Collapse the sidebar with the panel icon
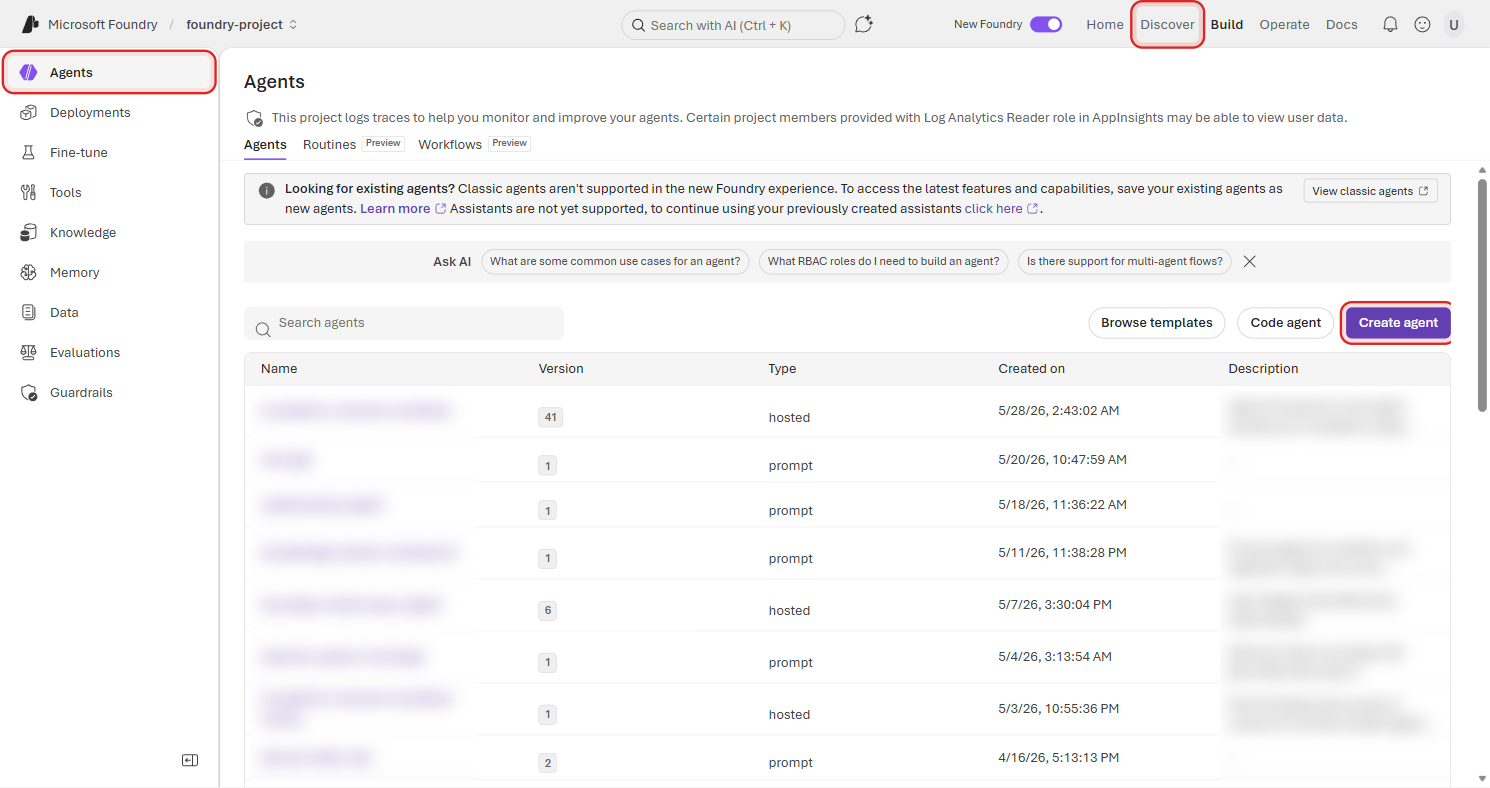 tap(190, 760)
